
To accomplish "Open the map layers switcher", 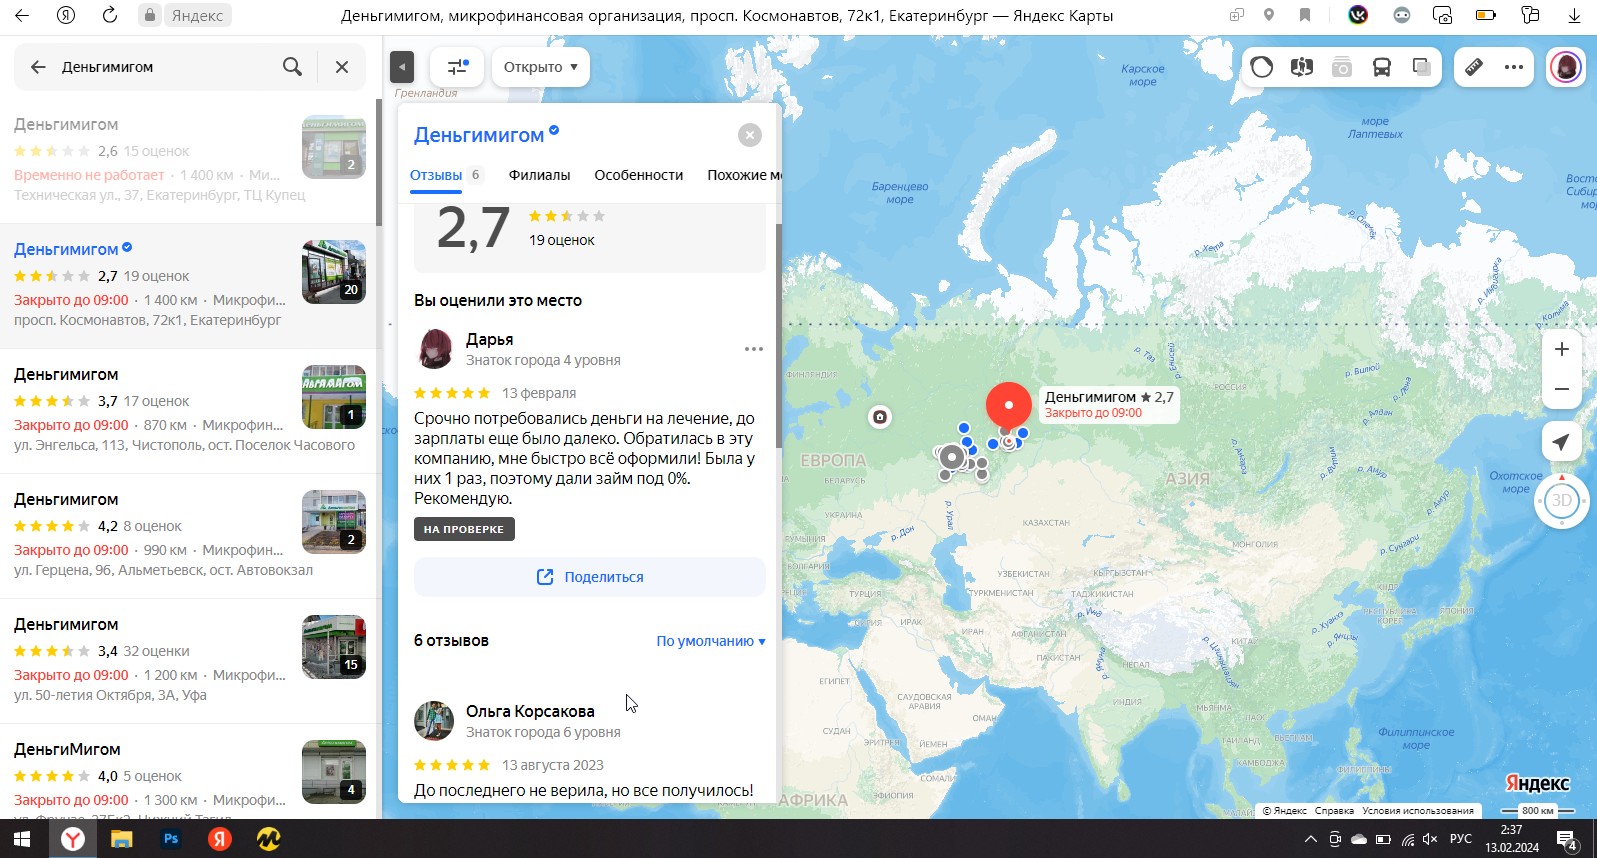I will click(1422, 67).
